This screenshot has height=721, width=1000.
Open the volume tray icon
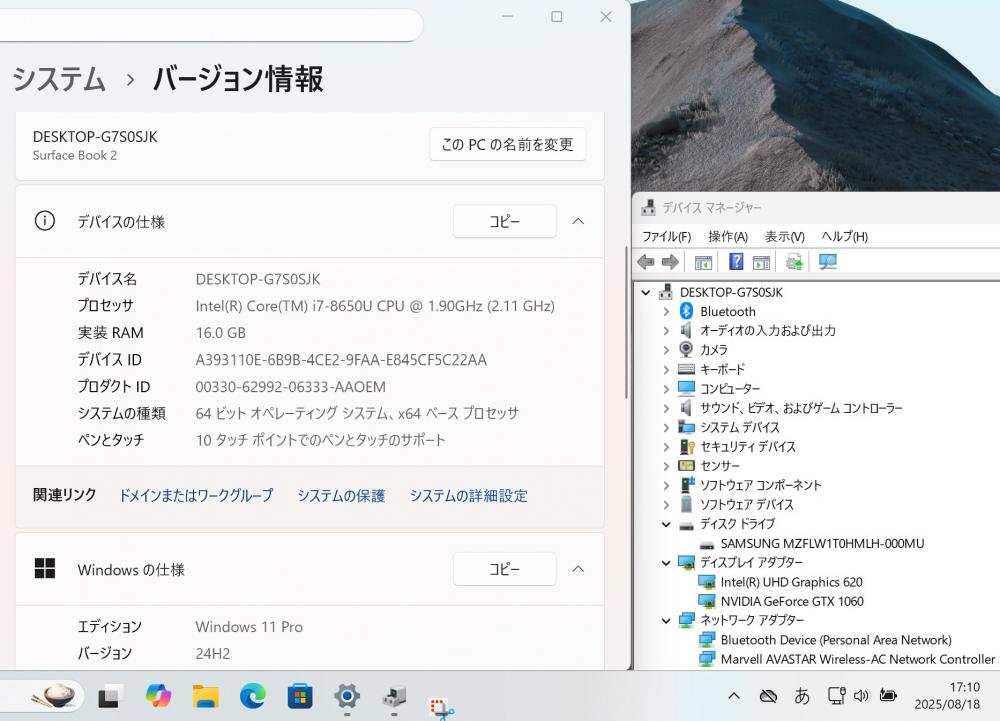pos(861,696)
